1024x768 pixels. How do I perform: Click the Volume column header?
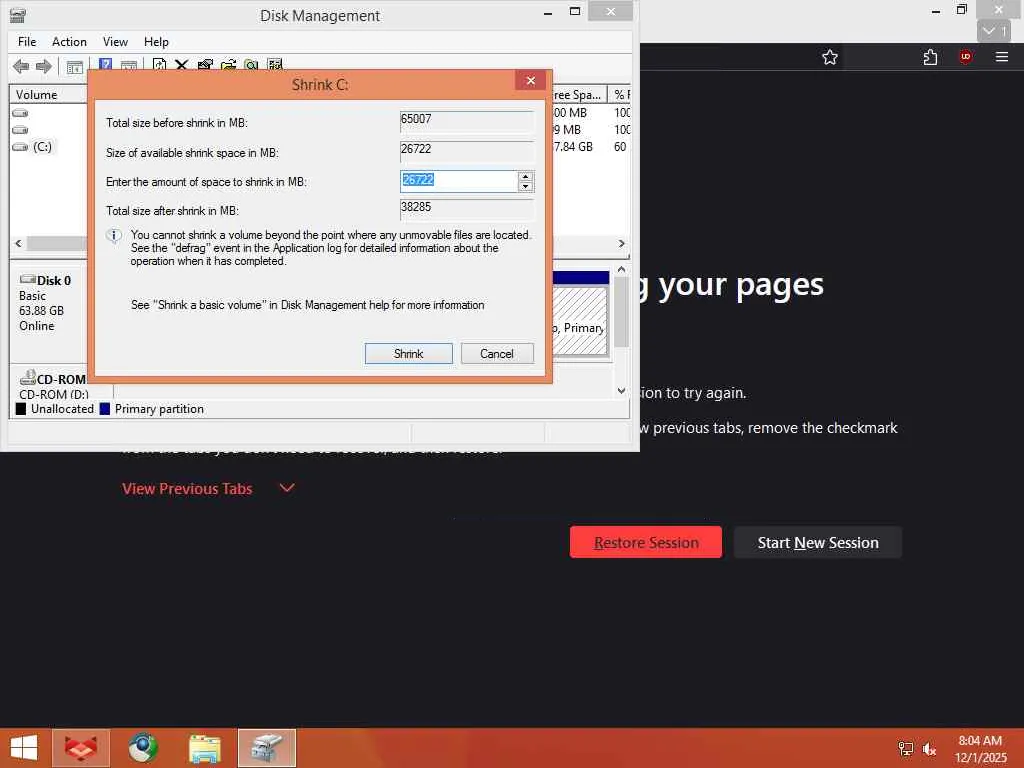(x=48, y=95)
